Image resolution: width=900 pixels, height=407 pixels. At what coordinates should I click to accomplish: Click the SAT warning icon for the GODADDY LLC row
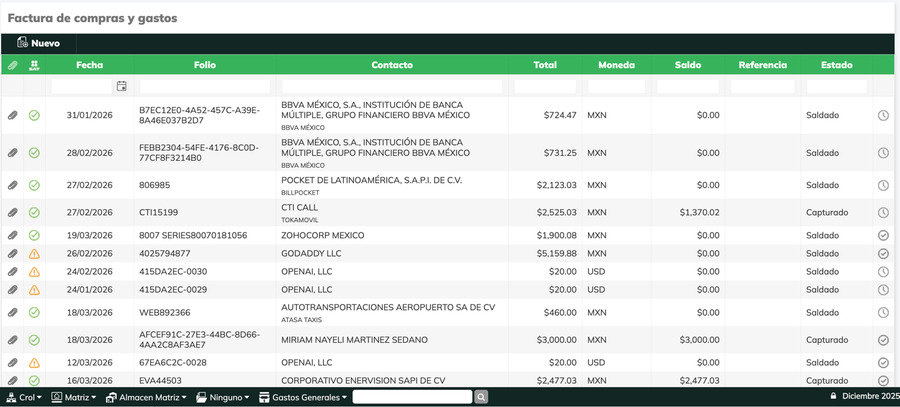point(34,254)
